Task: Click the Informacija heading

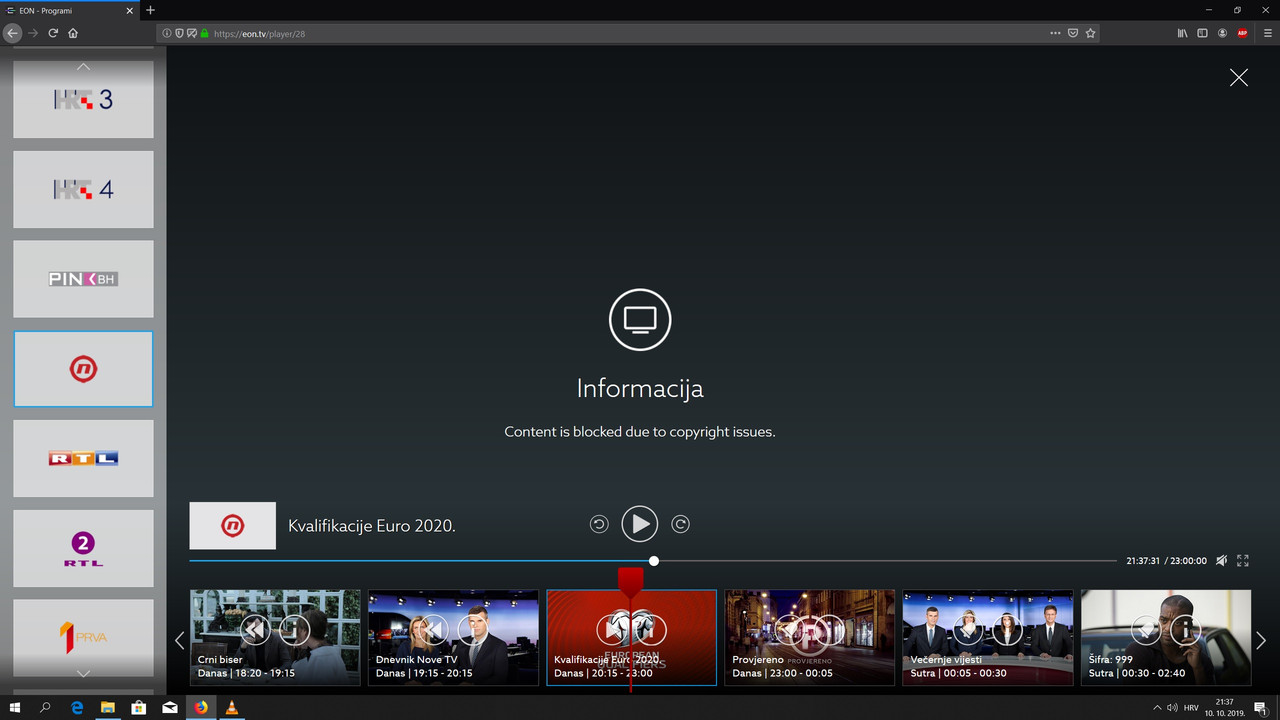Action: coord(640,388)
